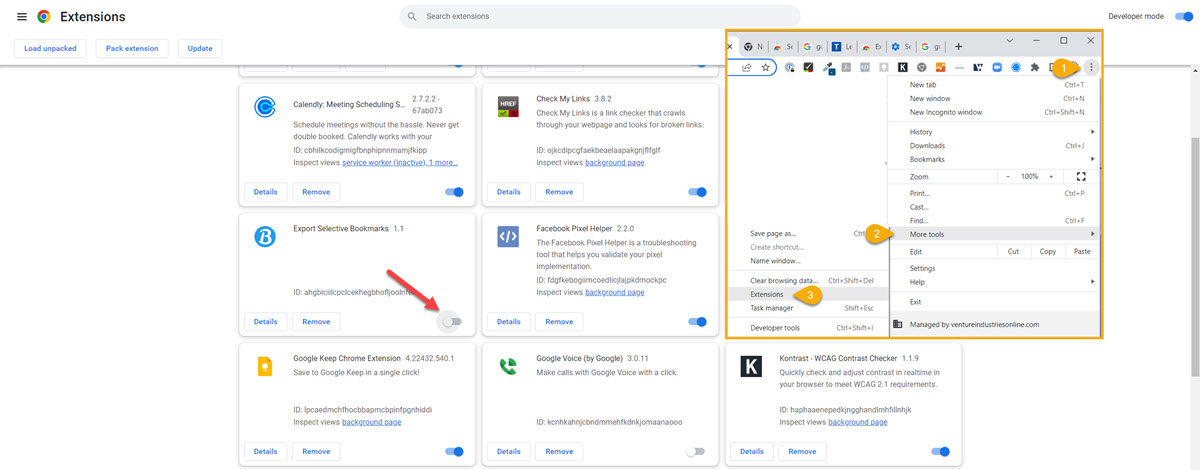Click Pack extension button
This screenshot has height=470, width=1200.
[x=132, y=48]
